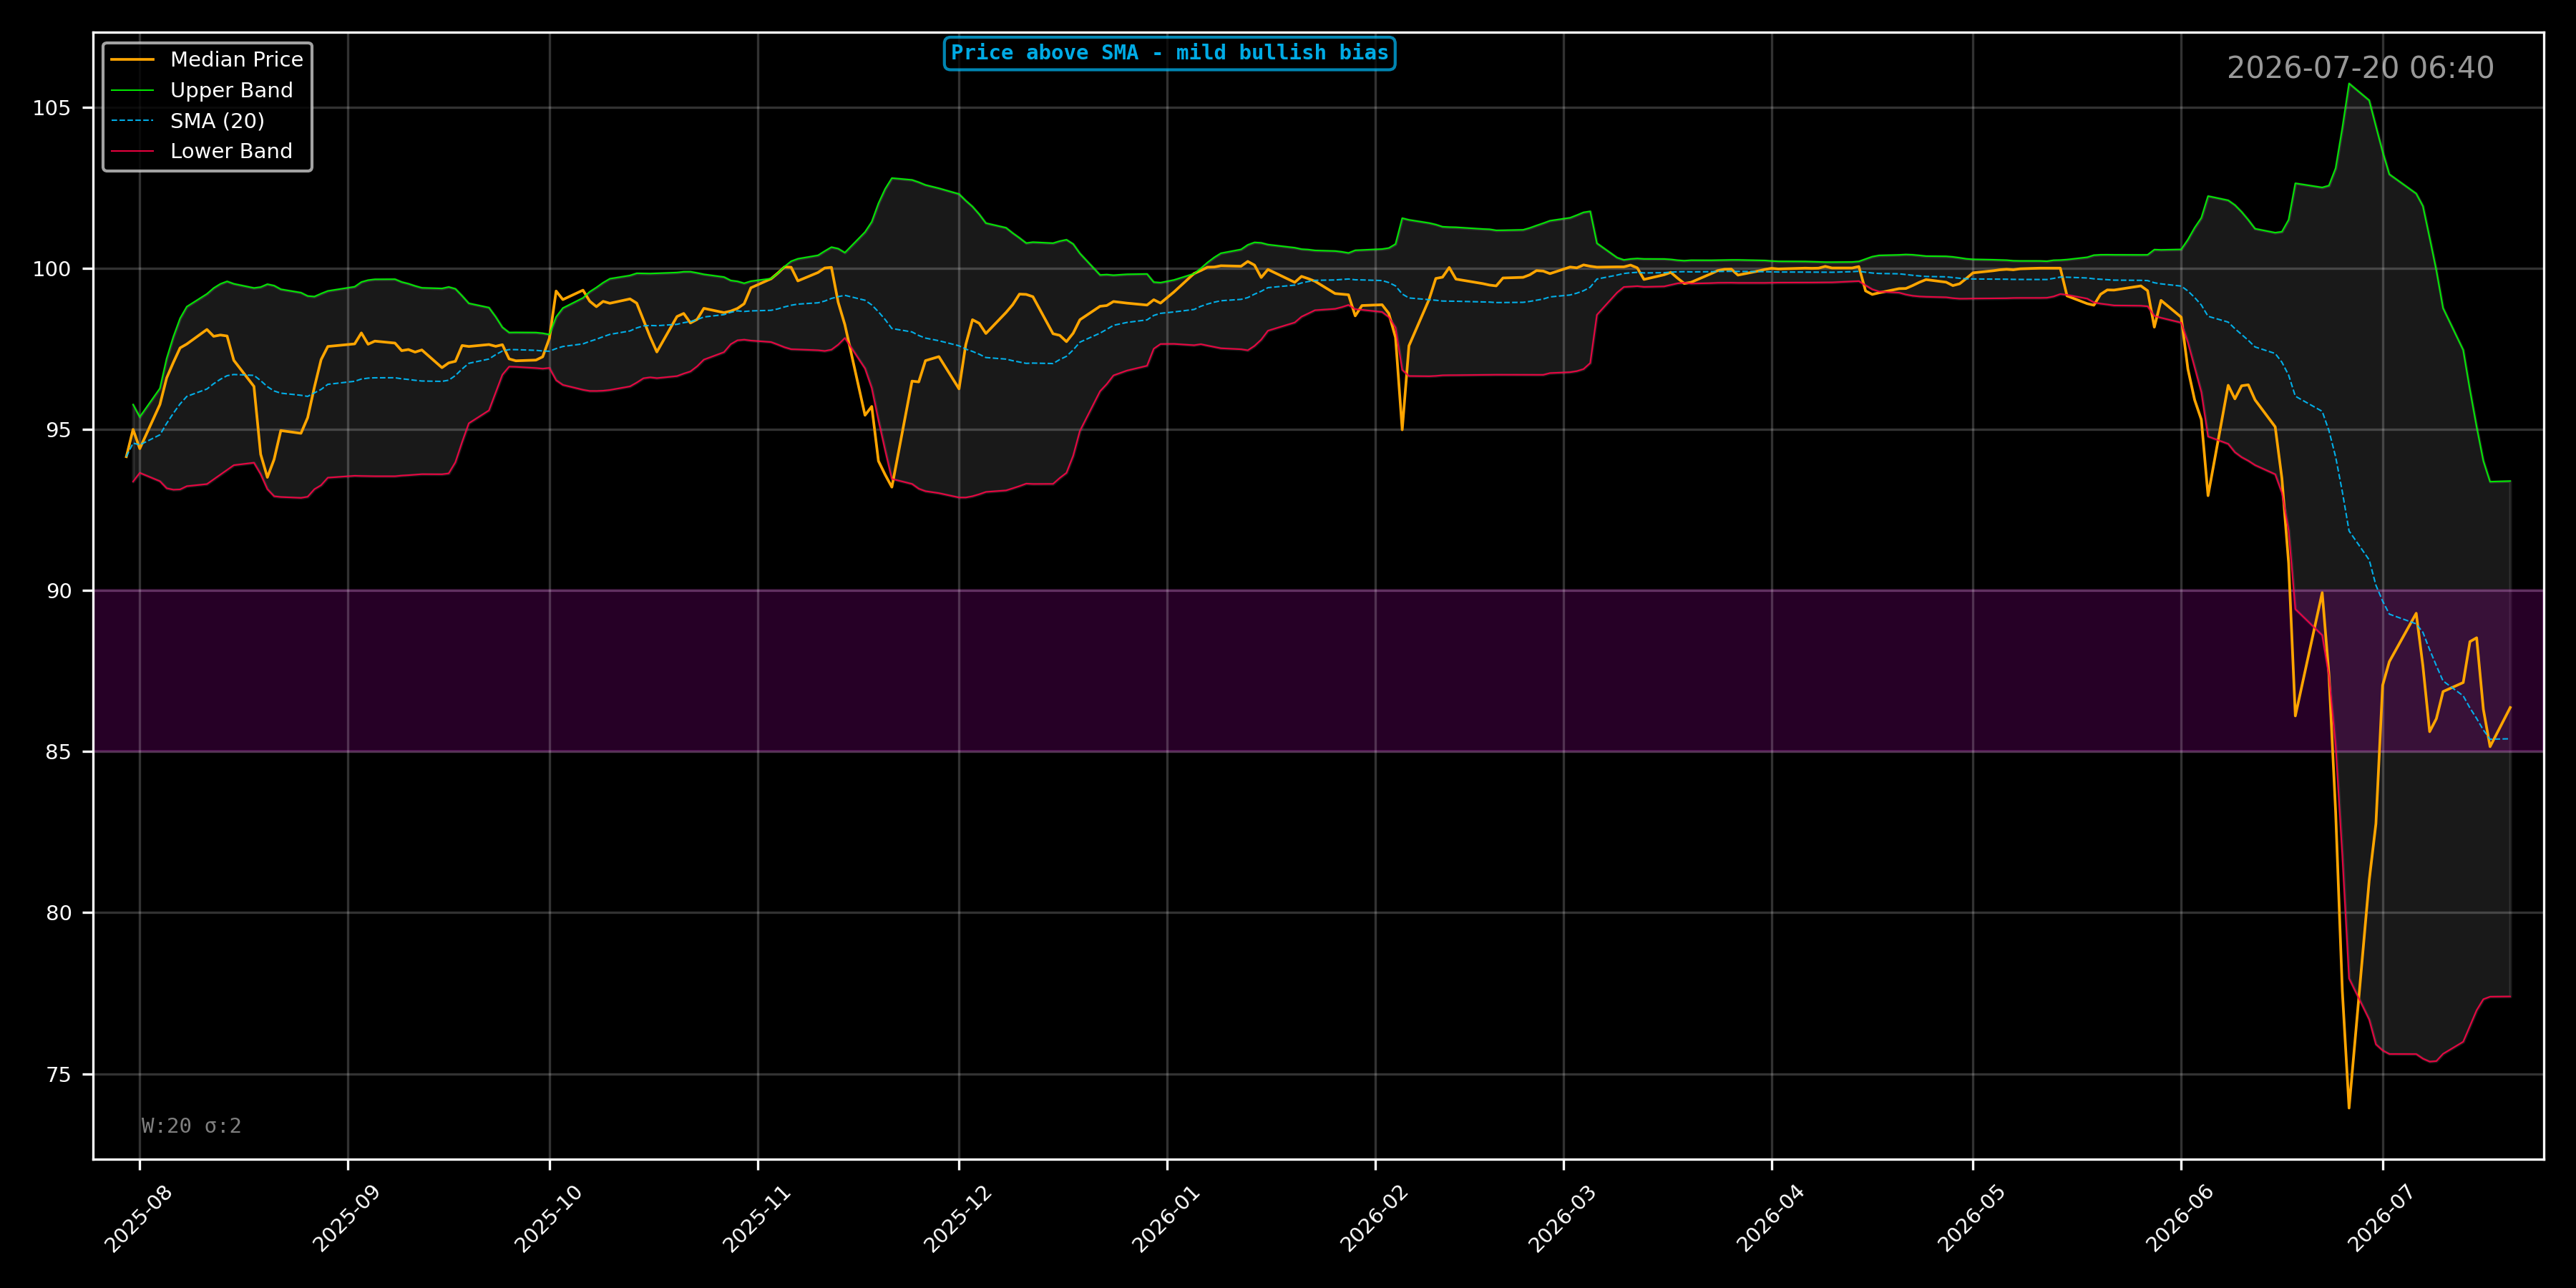Click the 'Price above SMA' annotation box
Viewport: 2576px width, 1288px height.
1169,53
